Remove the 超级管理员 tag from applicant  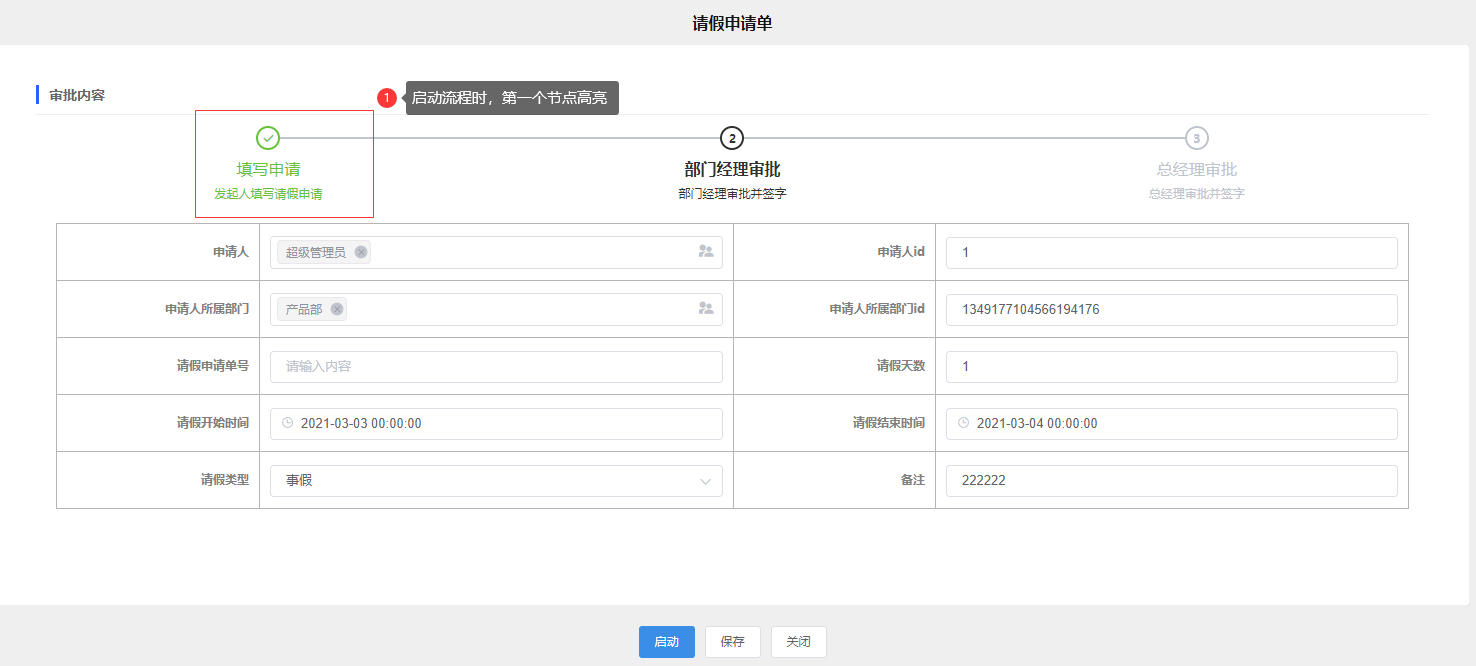coord(361,252)
